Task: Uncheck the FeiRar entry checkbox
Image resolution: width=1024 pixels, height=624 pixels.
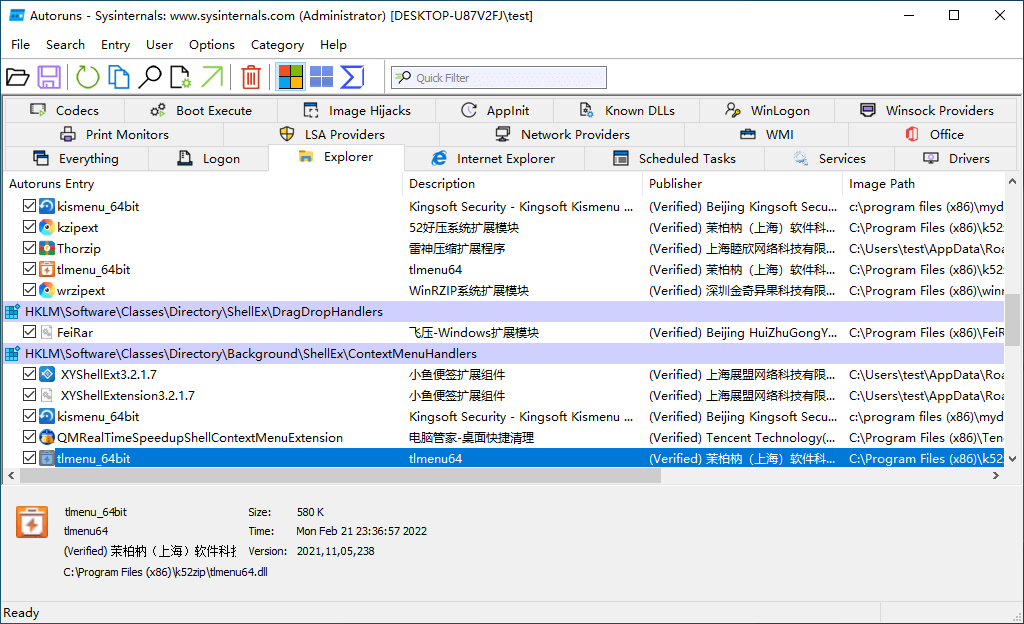Action: click(29, 332)
